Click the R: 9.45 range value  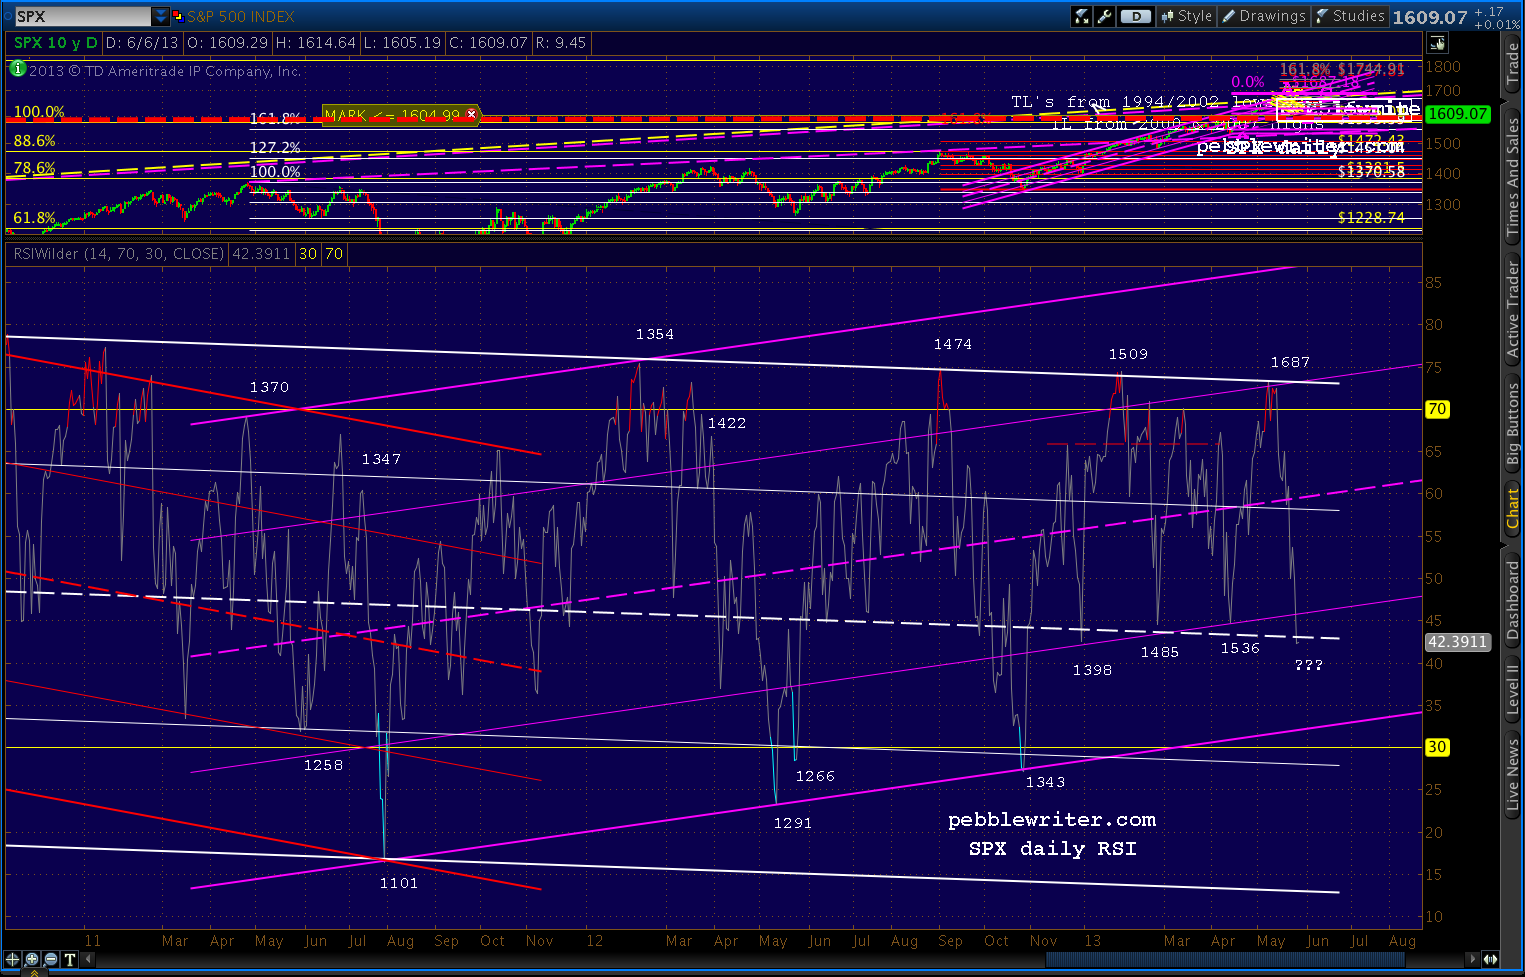[561, 43]
